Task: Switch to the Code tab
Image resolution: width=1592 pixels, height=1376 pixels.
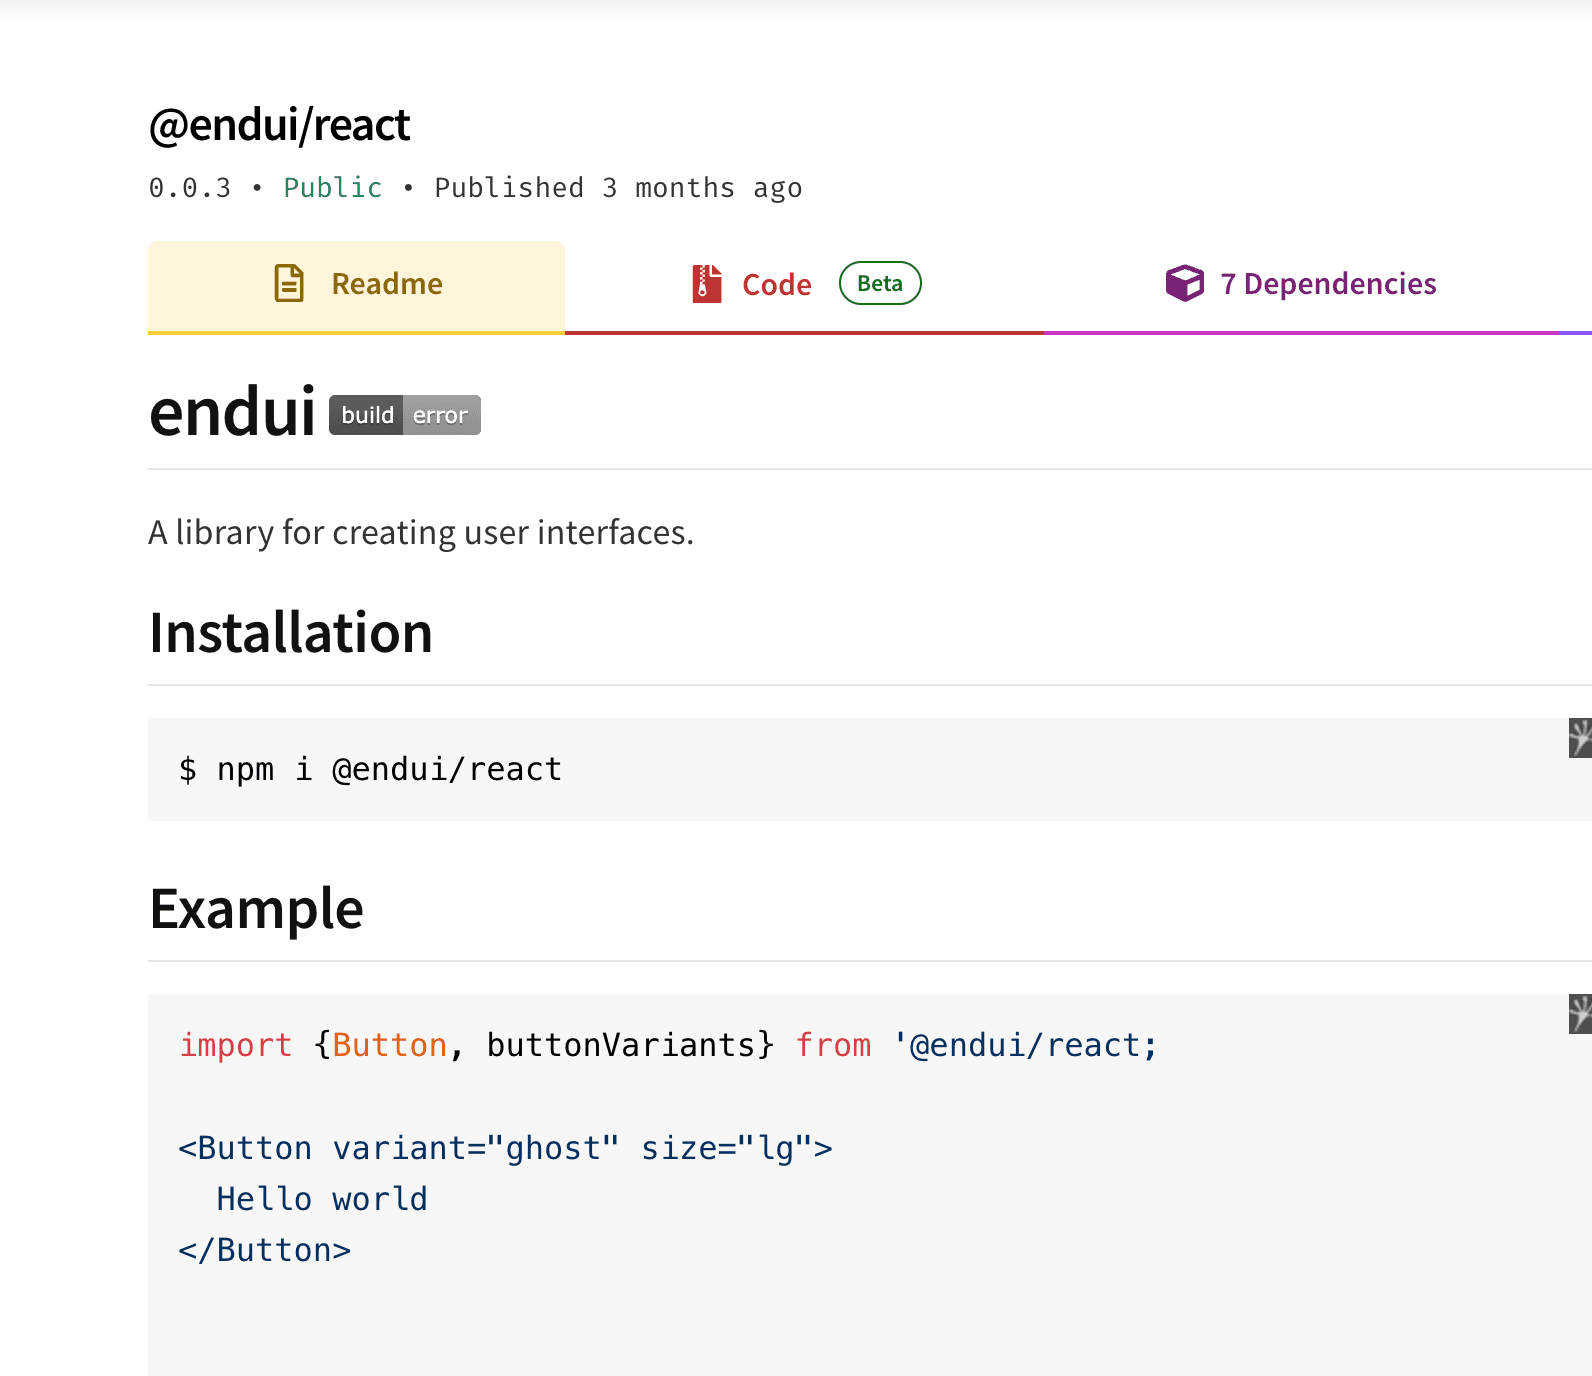Action: click(804, 286)
